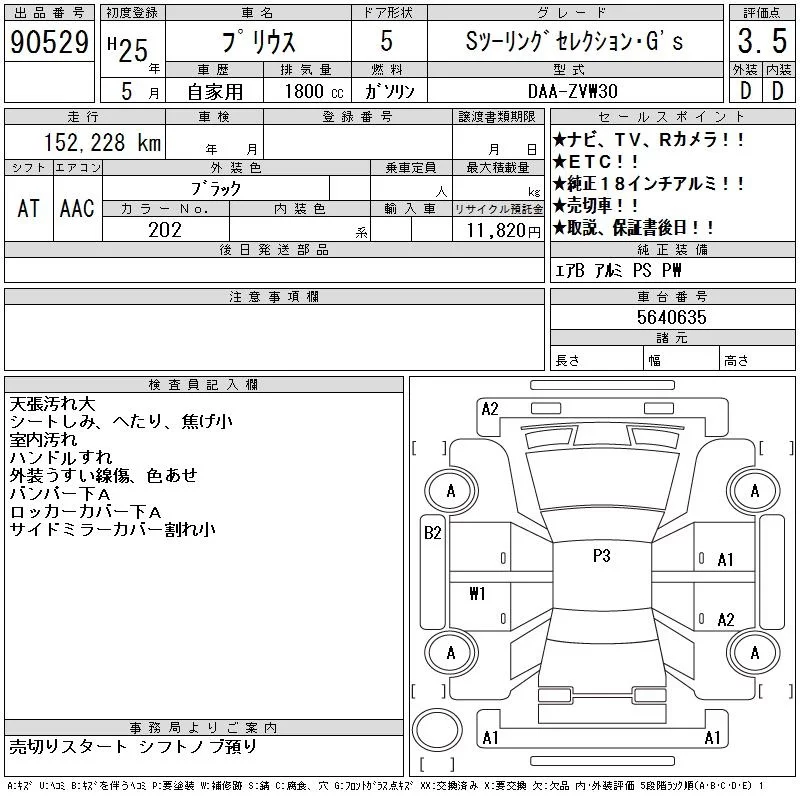Click the 事務局よりご案内 section header
Screen dimensions: 800x800
coord(204,728)
